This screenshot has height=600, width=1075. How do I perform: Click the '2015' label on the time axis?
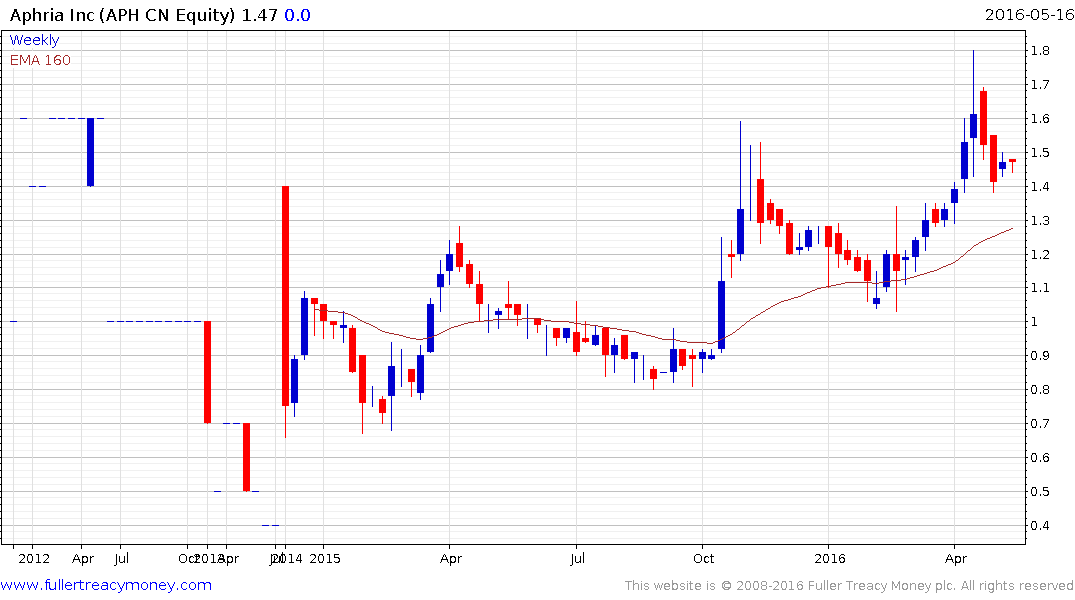click(325, 558)
